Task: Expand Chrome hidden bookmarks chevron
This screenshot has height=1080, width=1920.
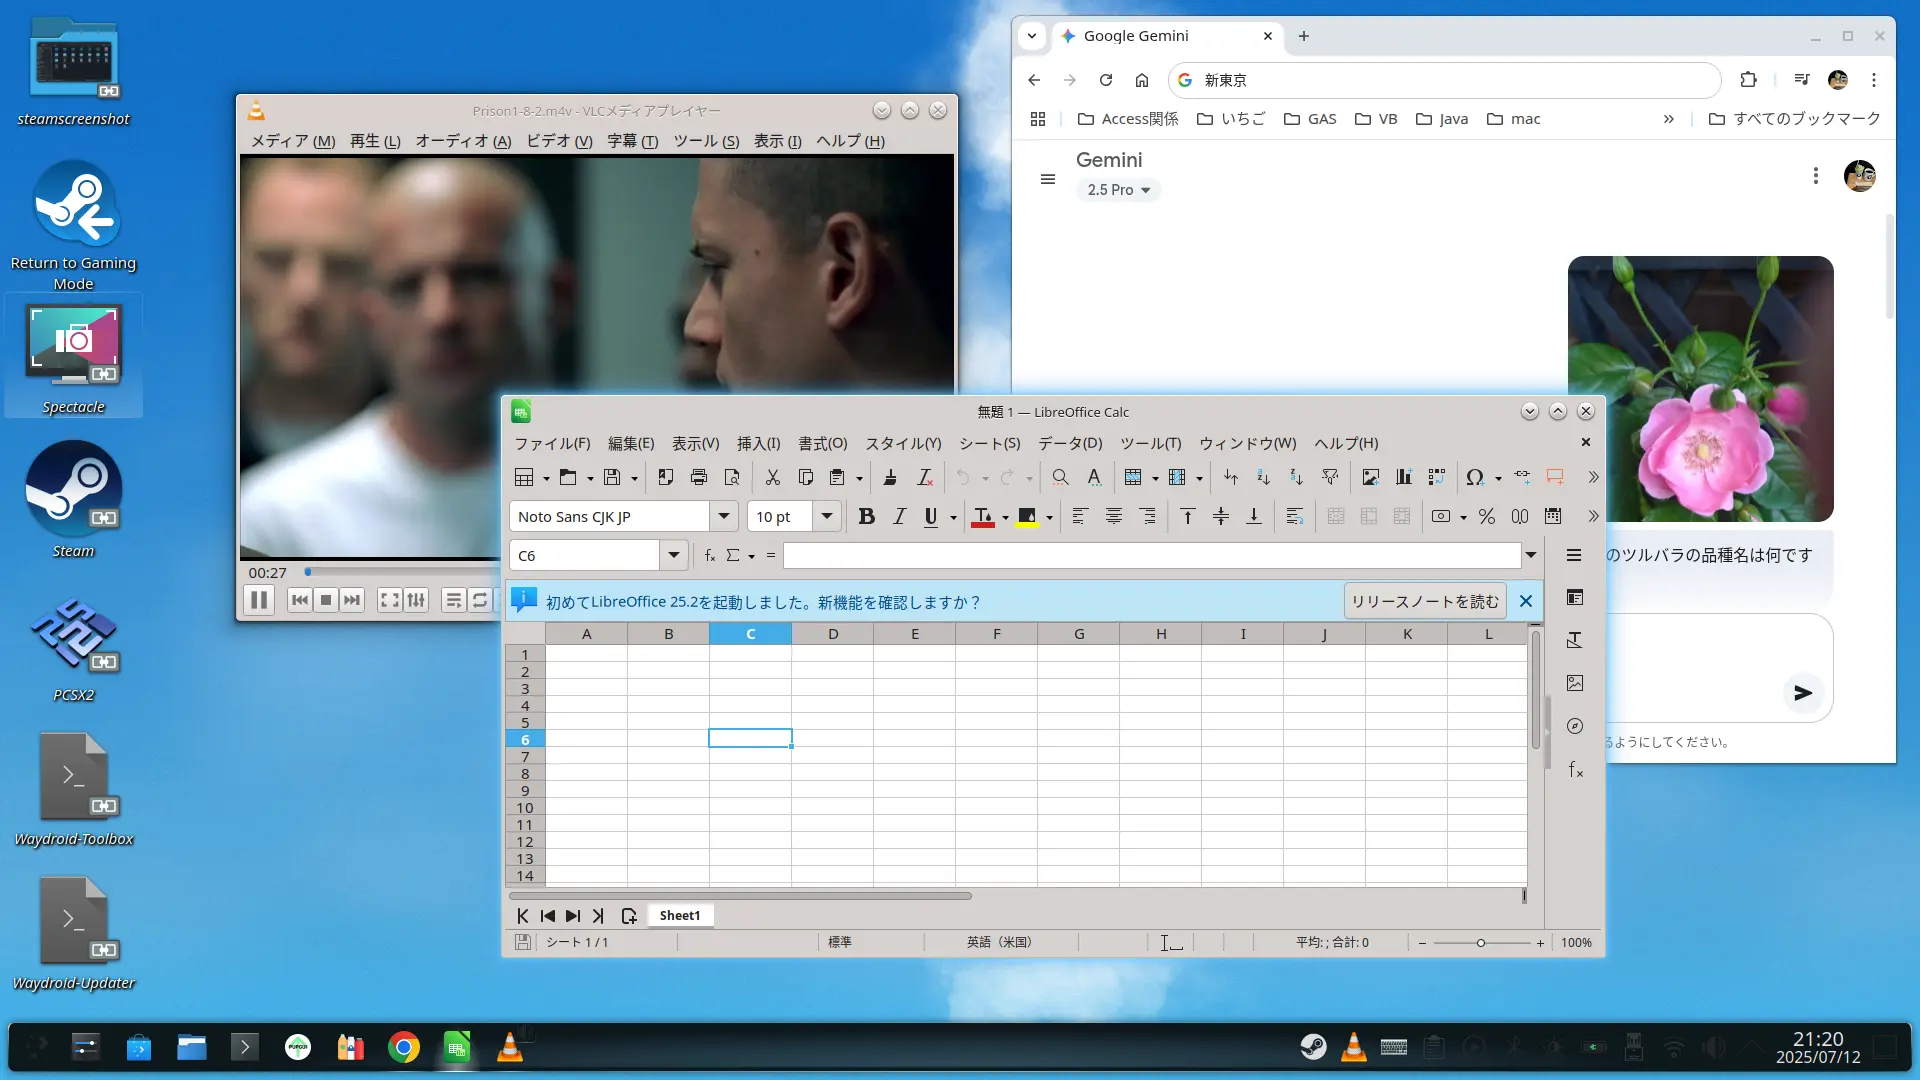Action: pos(1668,119)
